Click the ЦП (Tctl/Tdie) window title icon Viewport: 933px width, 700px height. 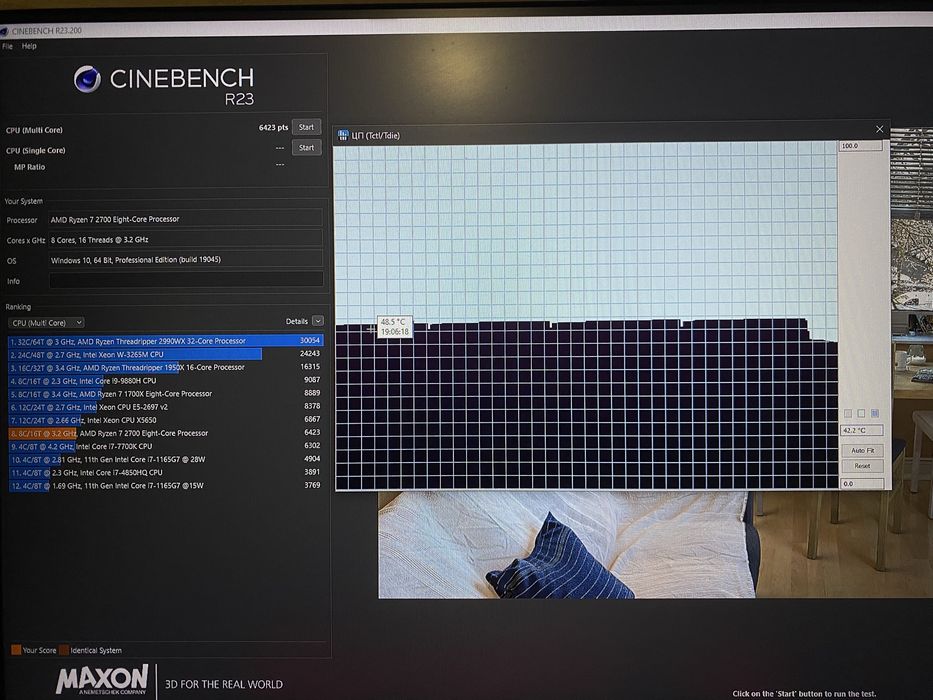click(343, 136)
